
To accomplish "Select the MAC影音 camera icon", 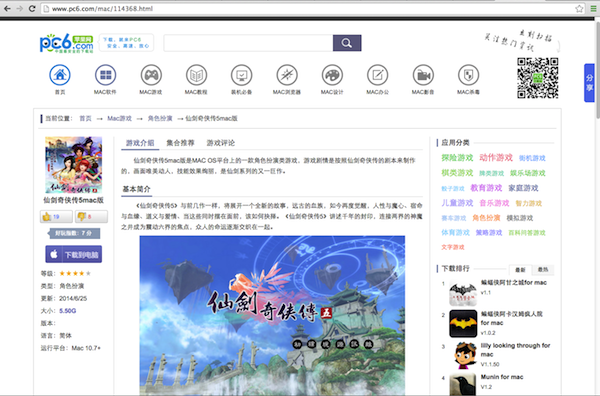I will click(x=423, y=75).
